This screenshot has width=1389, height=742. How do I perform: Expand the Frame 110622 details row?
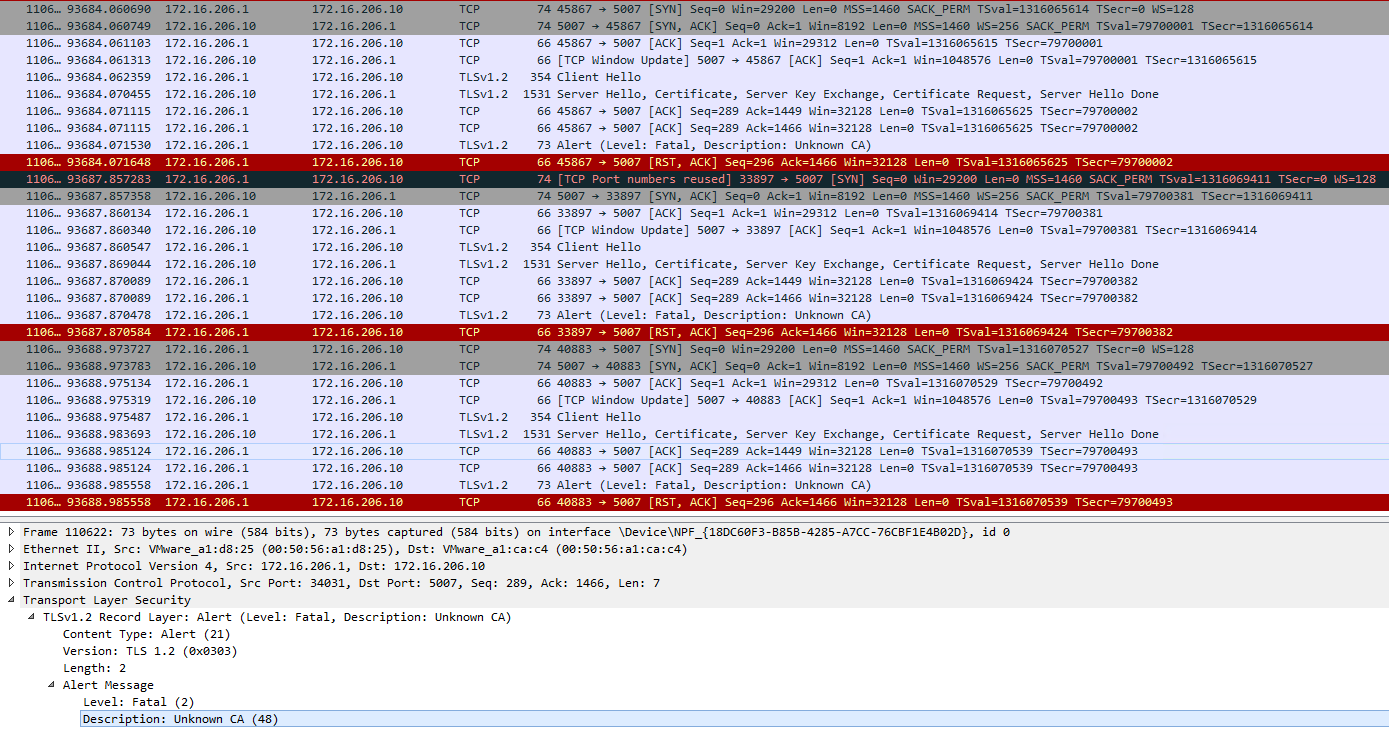click(x=12, y=532)
